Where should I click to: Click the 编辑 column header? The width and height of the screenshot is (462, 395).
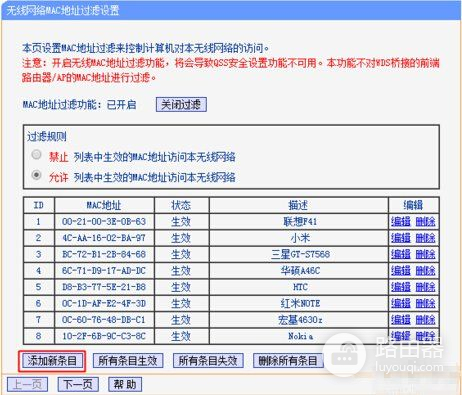point(413,205)
